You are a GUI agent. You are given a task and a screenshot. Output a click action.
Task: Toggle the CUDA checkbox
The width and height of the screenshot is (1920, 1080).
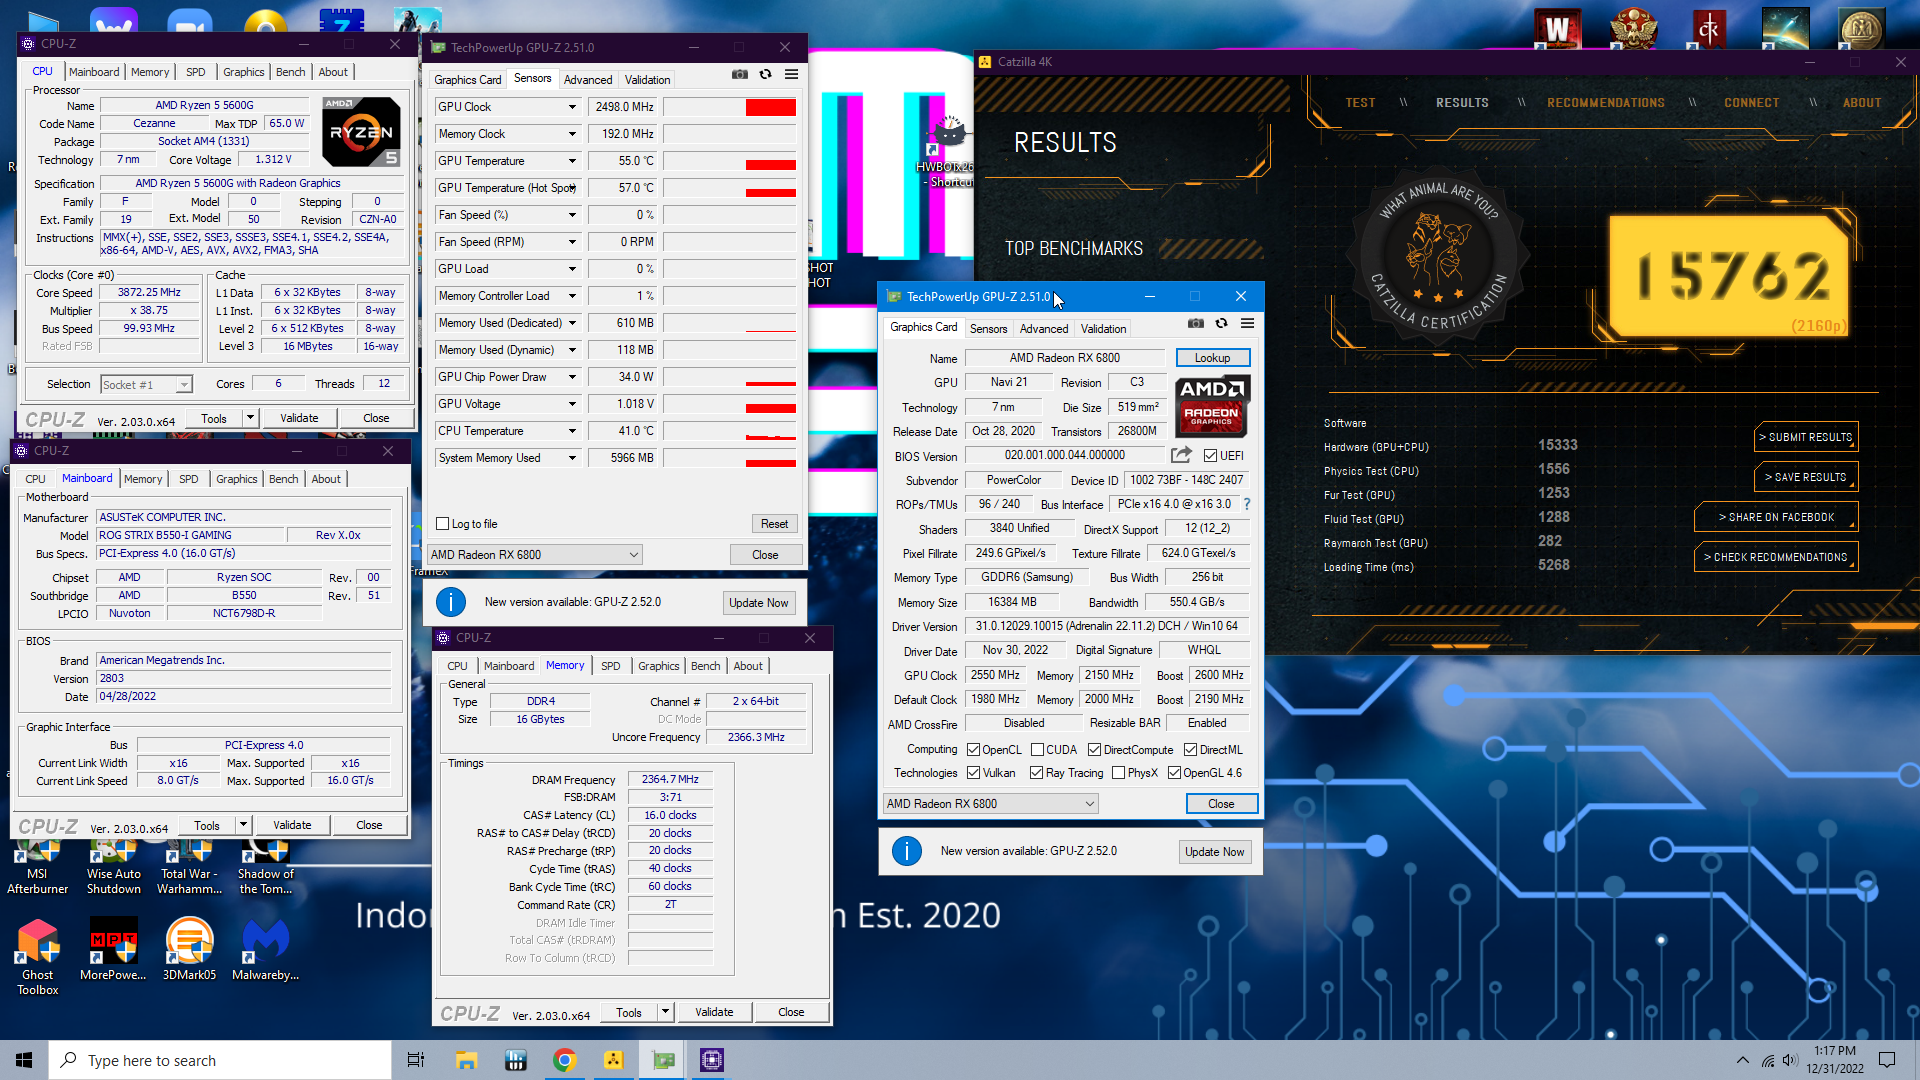coord(1037,750)
